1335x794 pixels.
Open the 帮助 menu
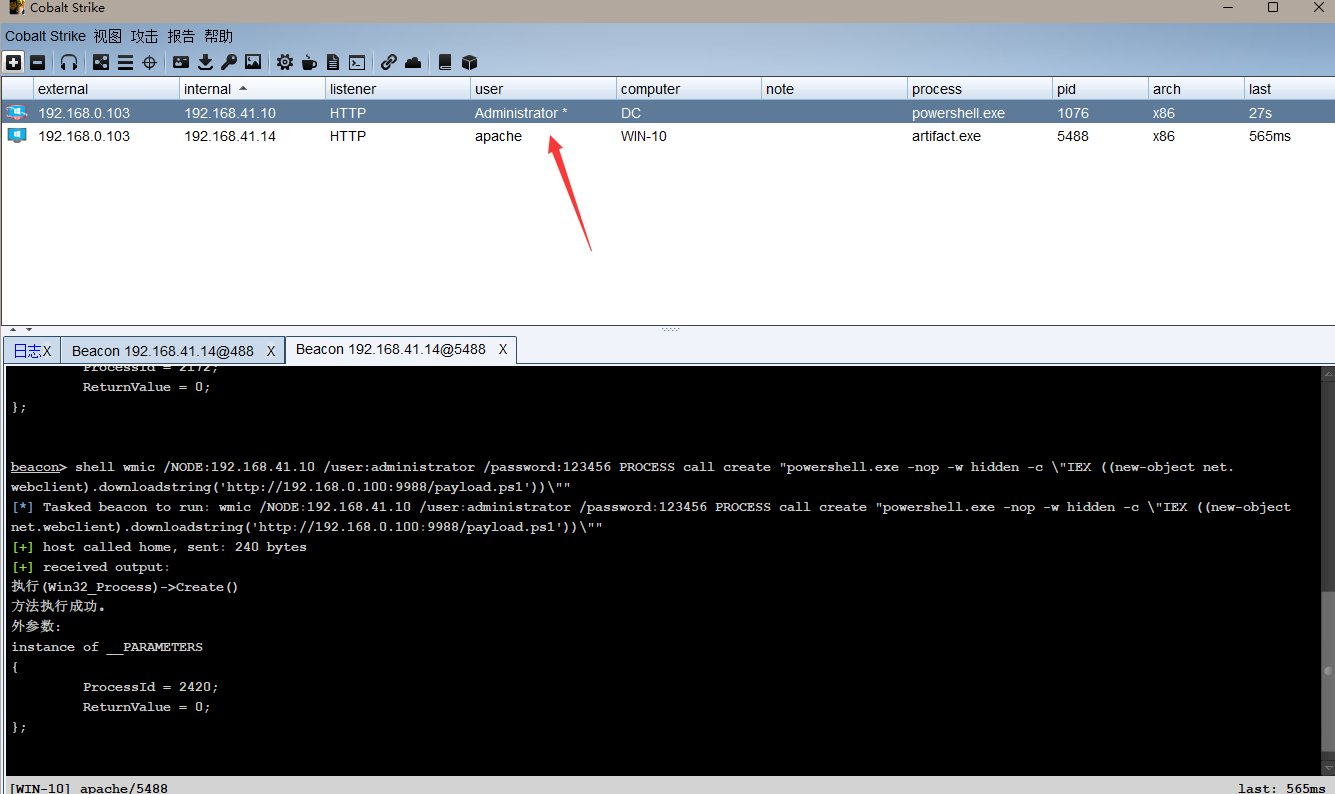(x=218, y=36)
